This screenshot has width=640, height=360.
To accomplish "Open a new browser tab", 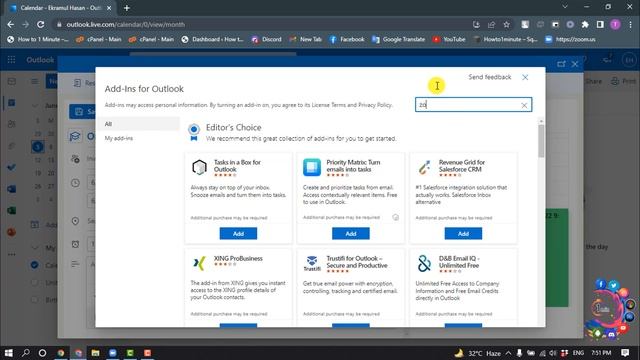I will 127,8.
